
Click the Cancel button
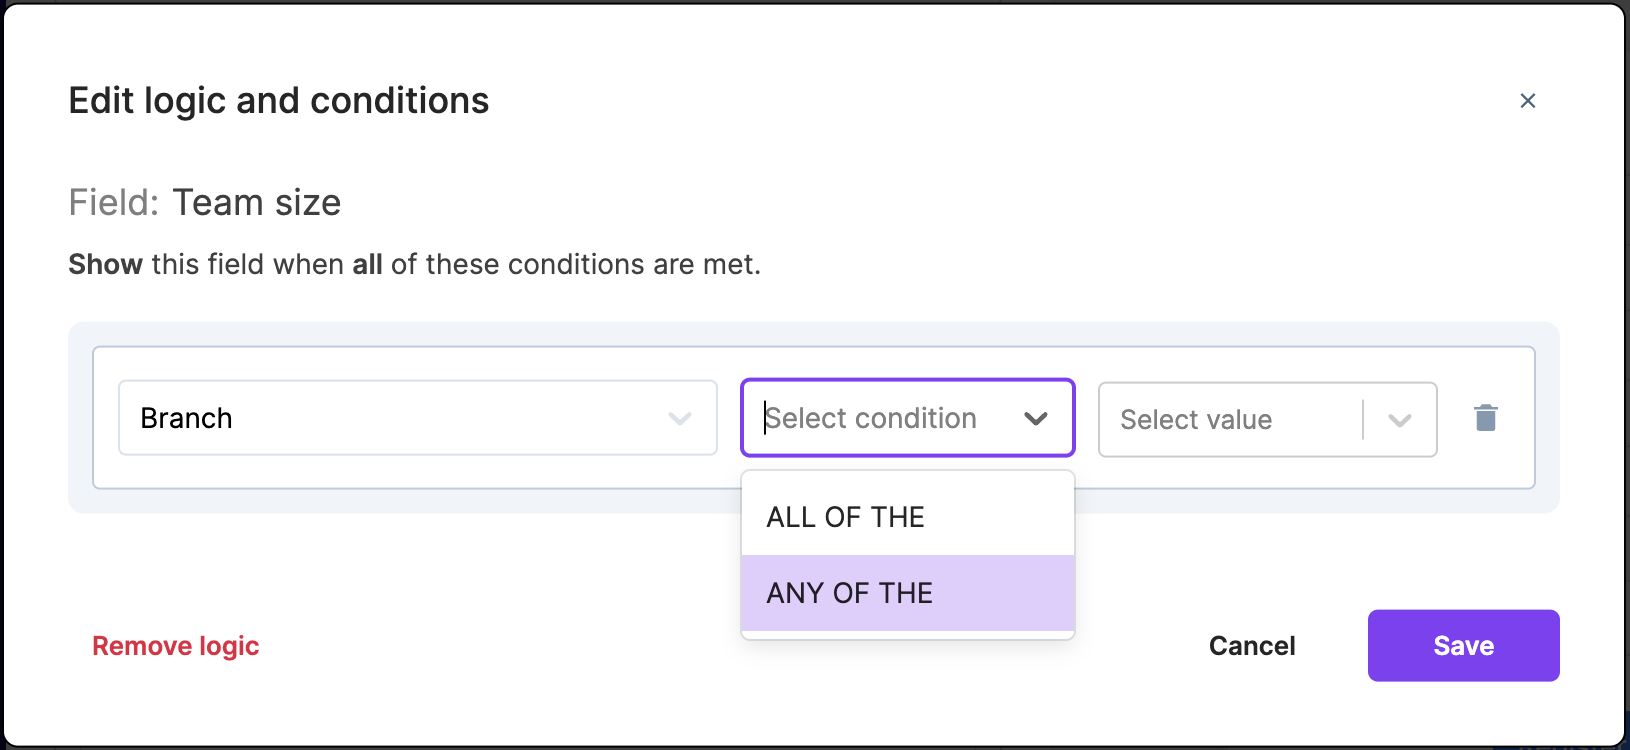[1251, 645]
